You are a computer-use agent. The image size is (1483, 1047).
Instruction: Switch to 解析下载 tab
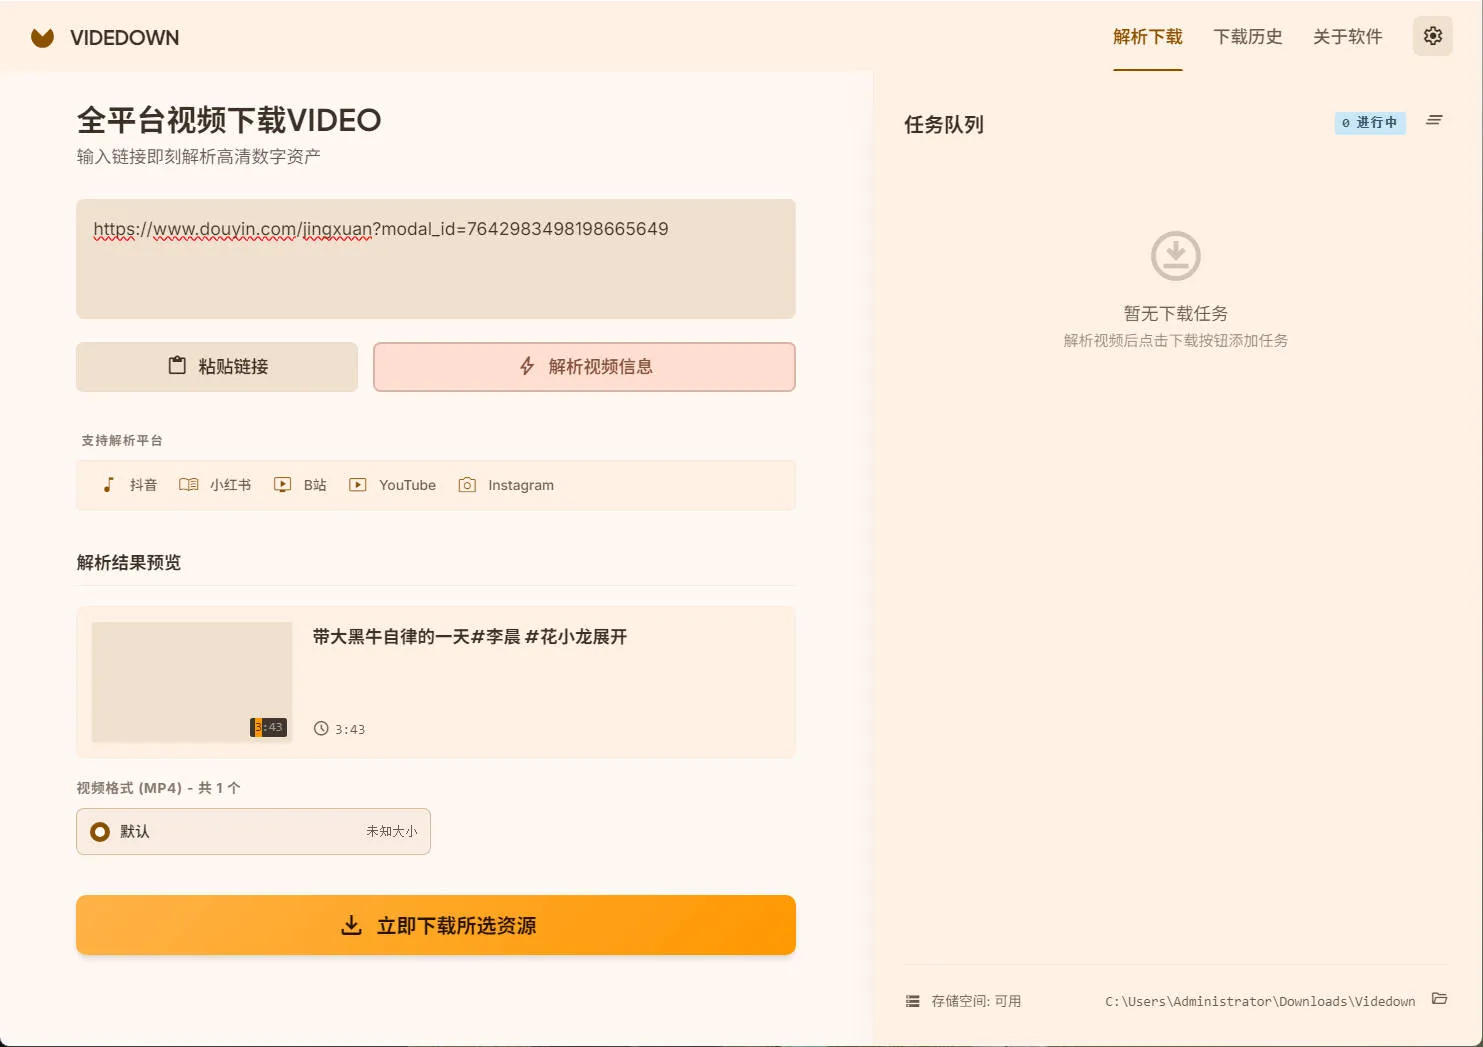pyautogui.click(x=1148, y=37)
